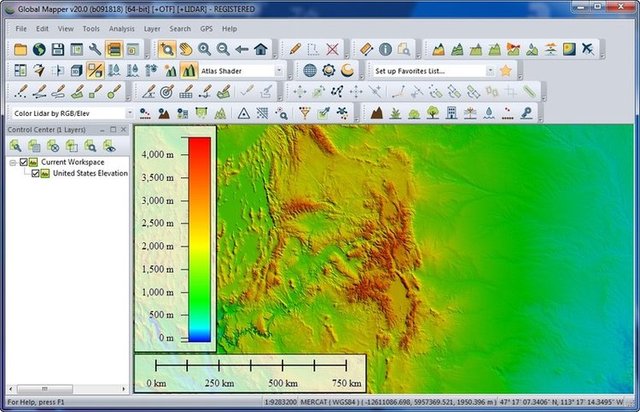Collapse the Current Workspace tree node
This screenshot has width=640, height=412.
(x=13, y=162)
